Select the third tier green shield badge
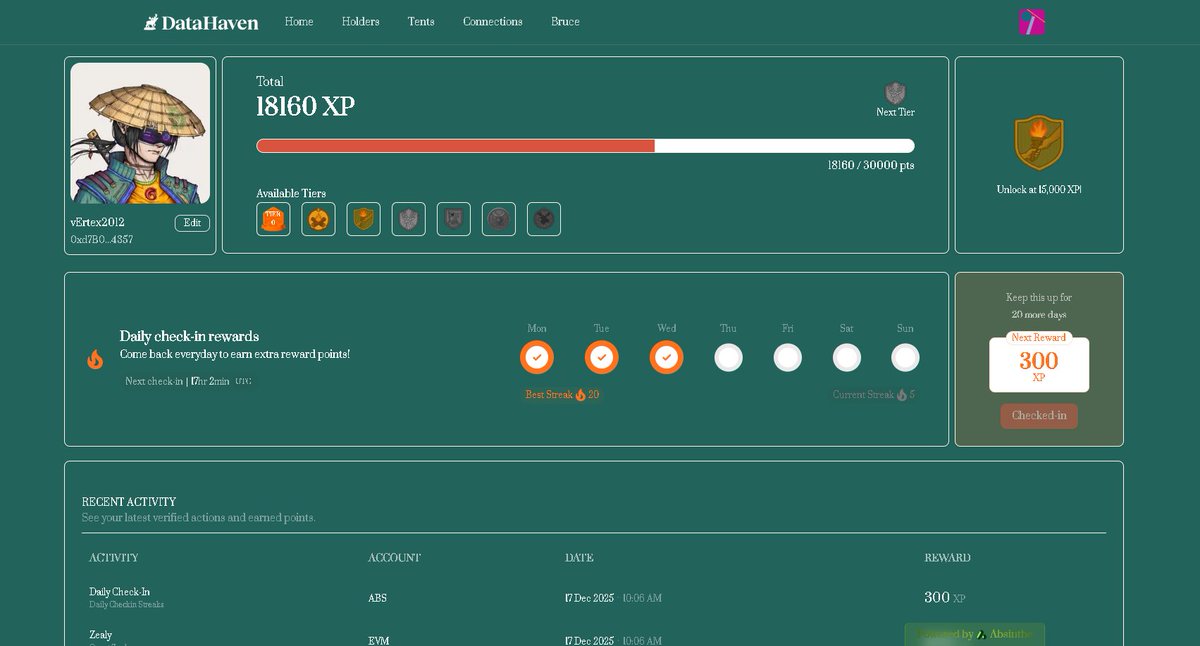Viewport: 1200px width, 646px height. pyautogui.click(x=364, y=219)
